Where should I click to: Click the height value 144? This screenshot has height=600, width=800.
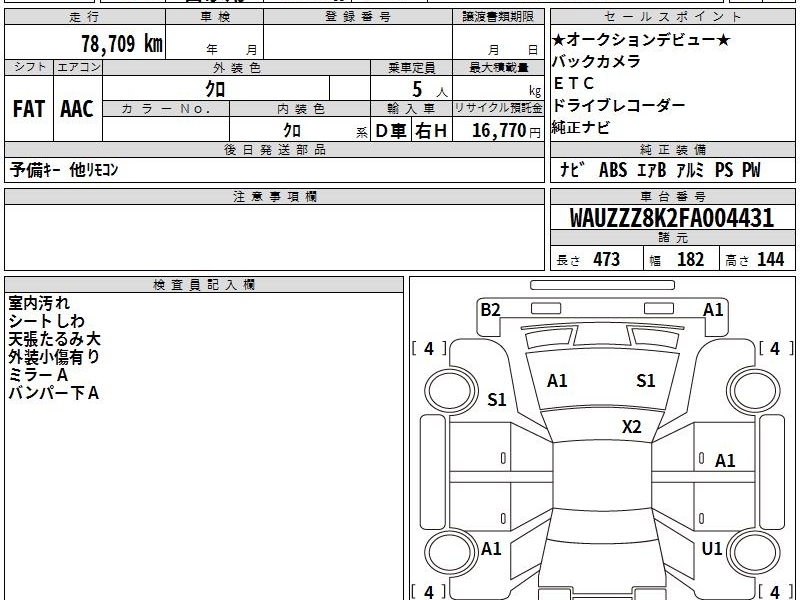pyautogui.click(x=771, y=259)
